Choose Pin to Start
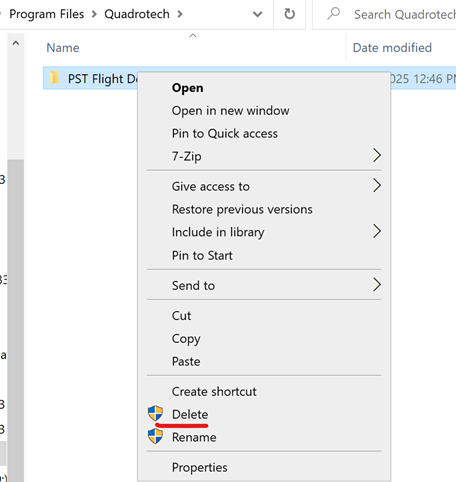Viewport: 456px width, 482px height. 264,255
